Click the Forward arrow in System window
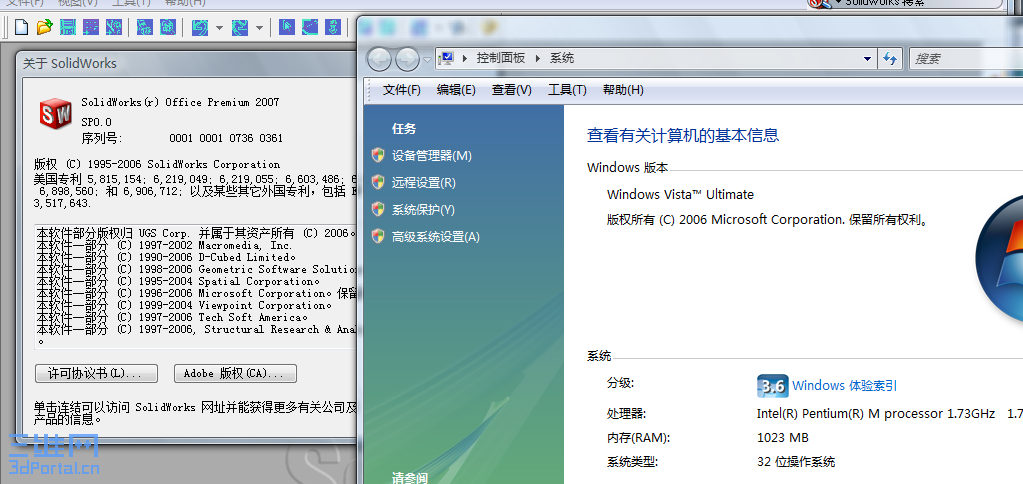The width and height of the screenshot is (1023, 484). 407,59
